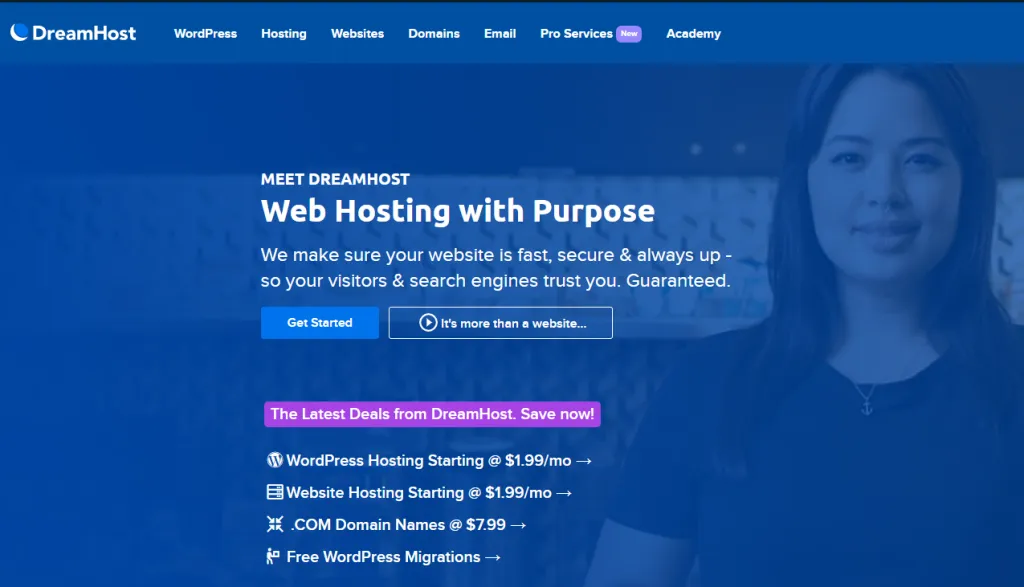
Task: Click the Get Started button
Action: coord(320,323)
